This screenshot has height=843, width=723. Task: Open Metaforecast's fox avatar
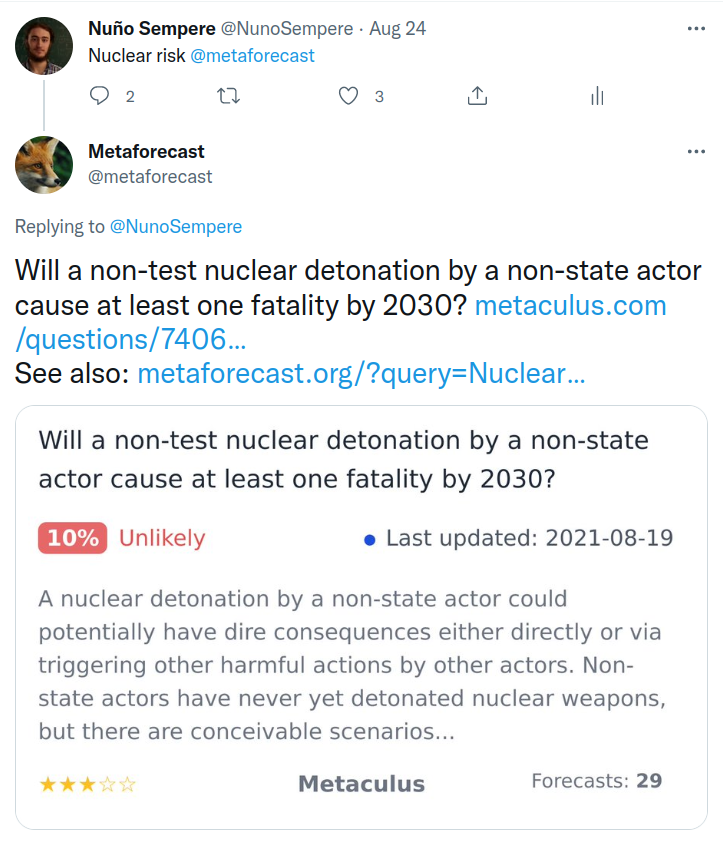[44, 165]
